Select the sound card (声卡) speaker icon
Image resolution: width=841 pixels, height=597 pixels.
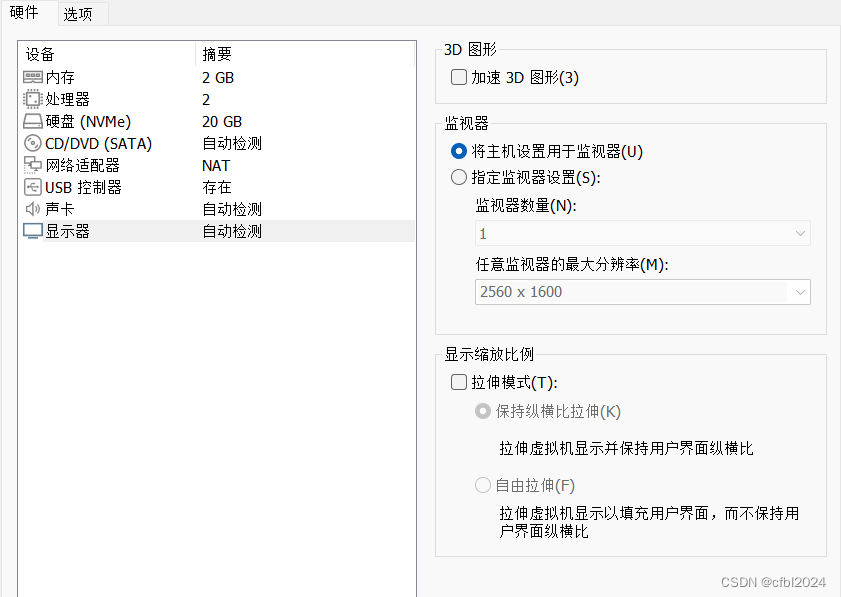(x=33, y=209)
